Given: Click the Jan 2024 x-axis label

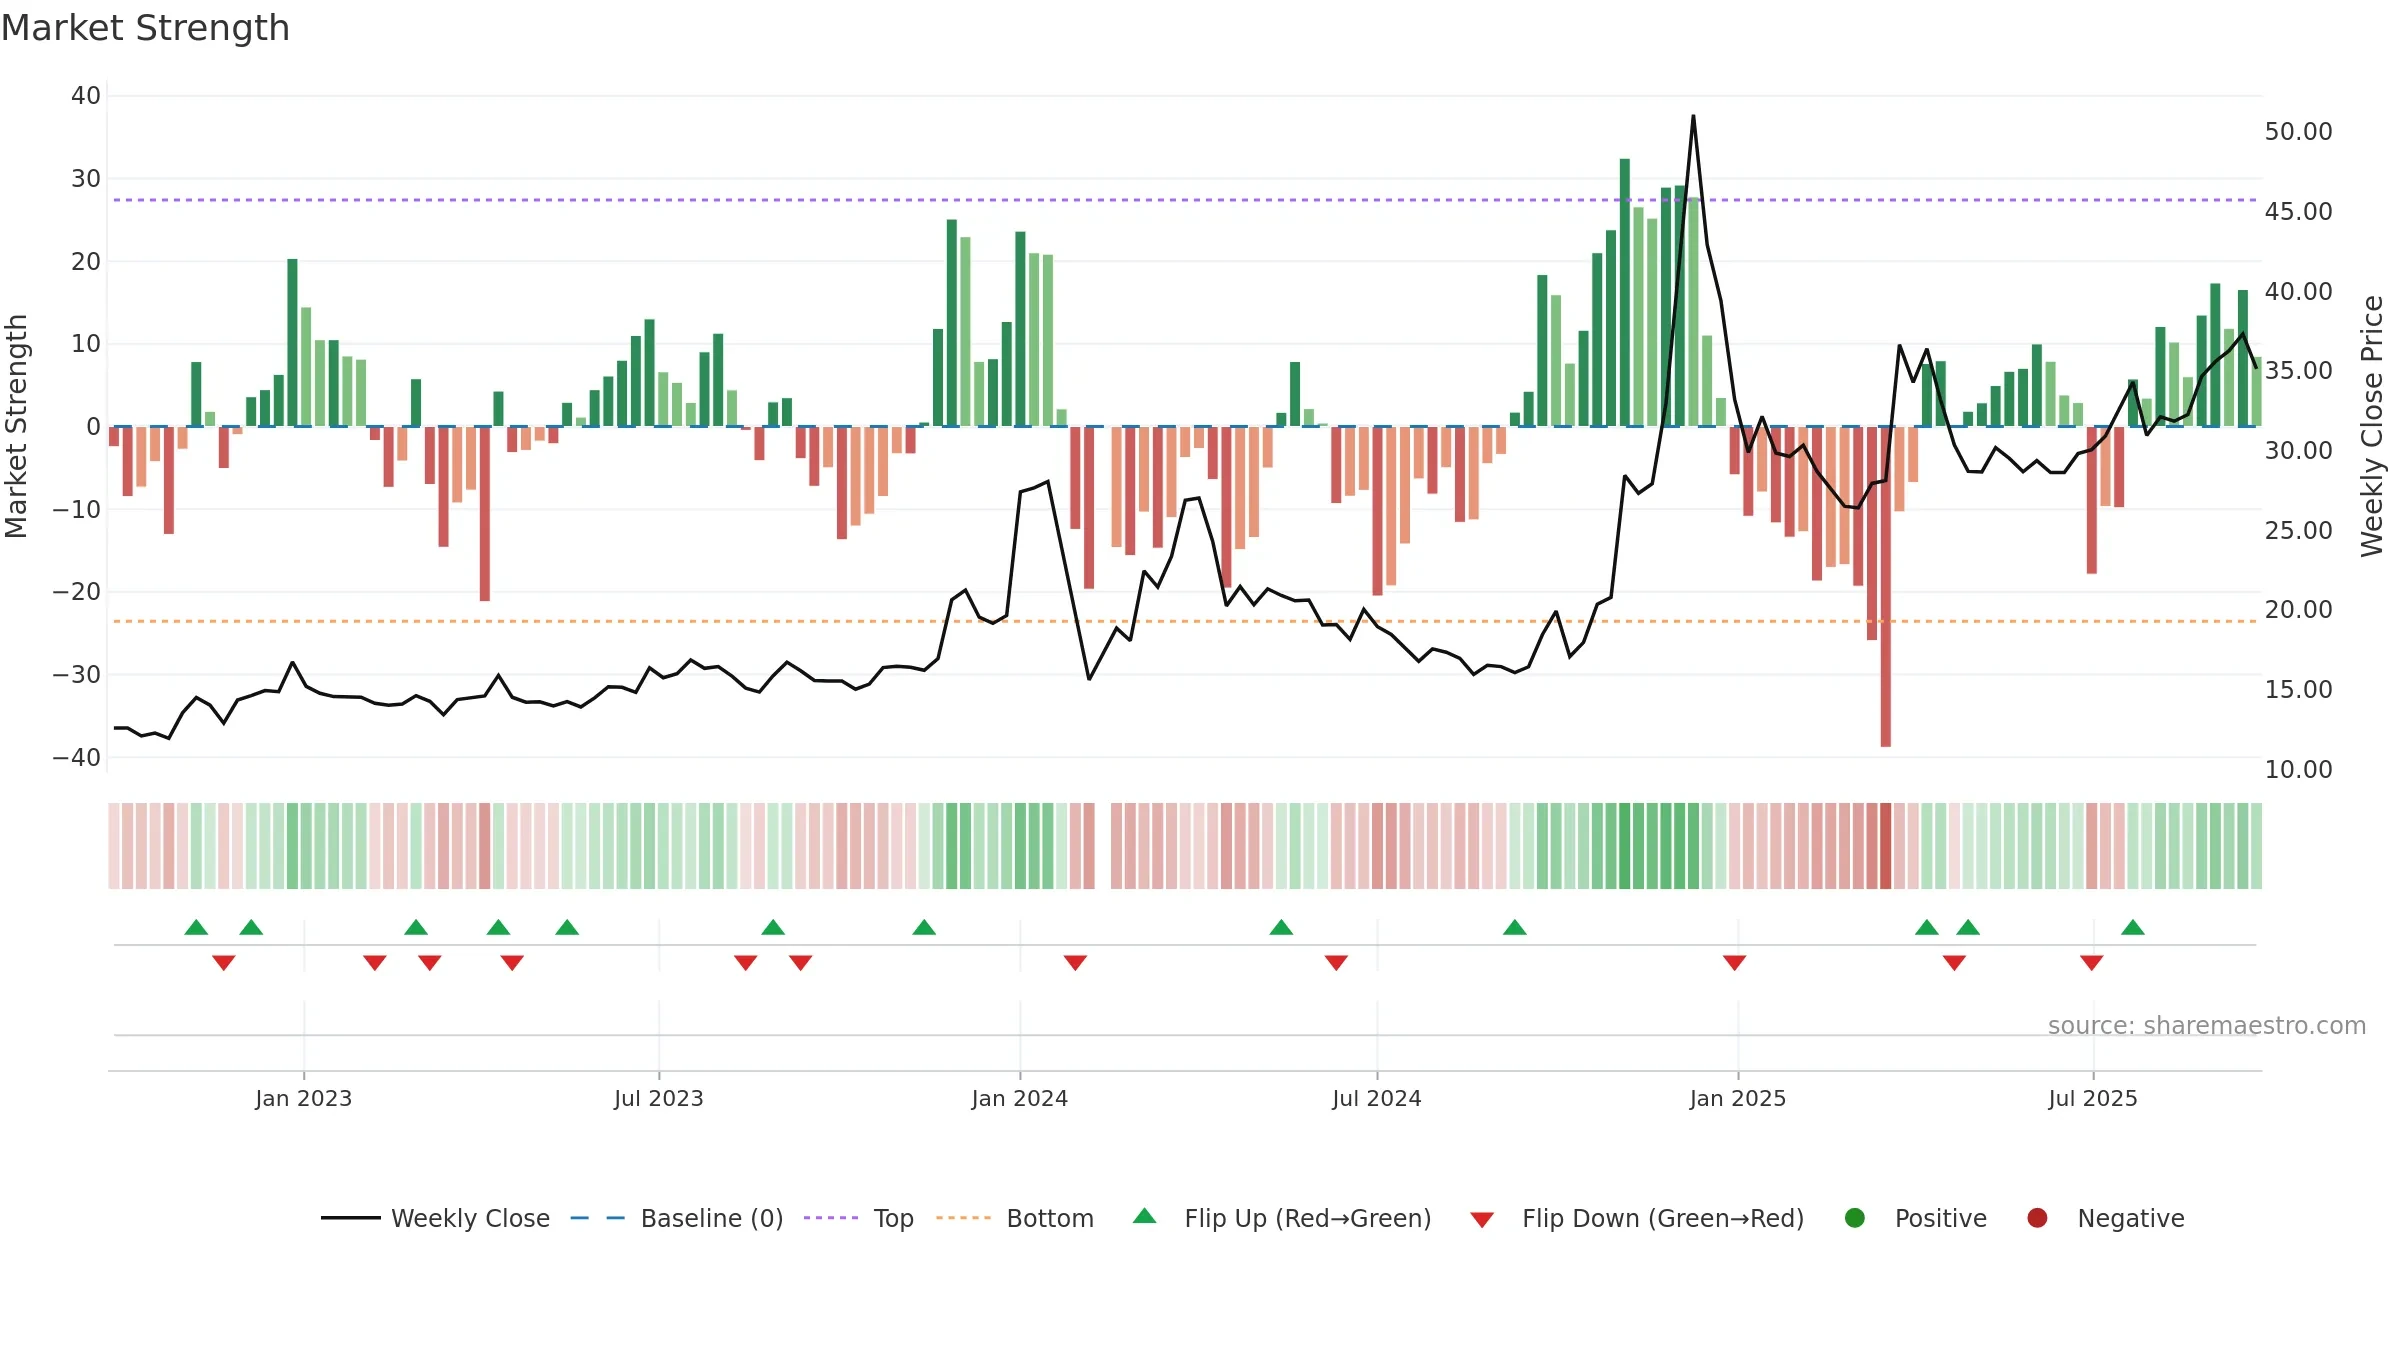Looking at the screenshot, I should click(1020, 1099).
